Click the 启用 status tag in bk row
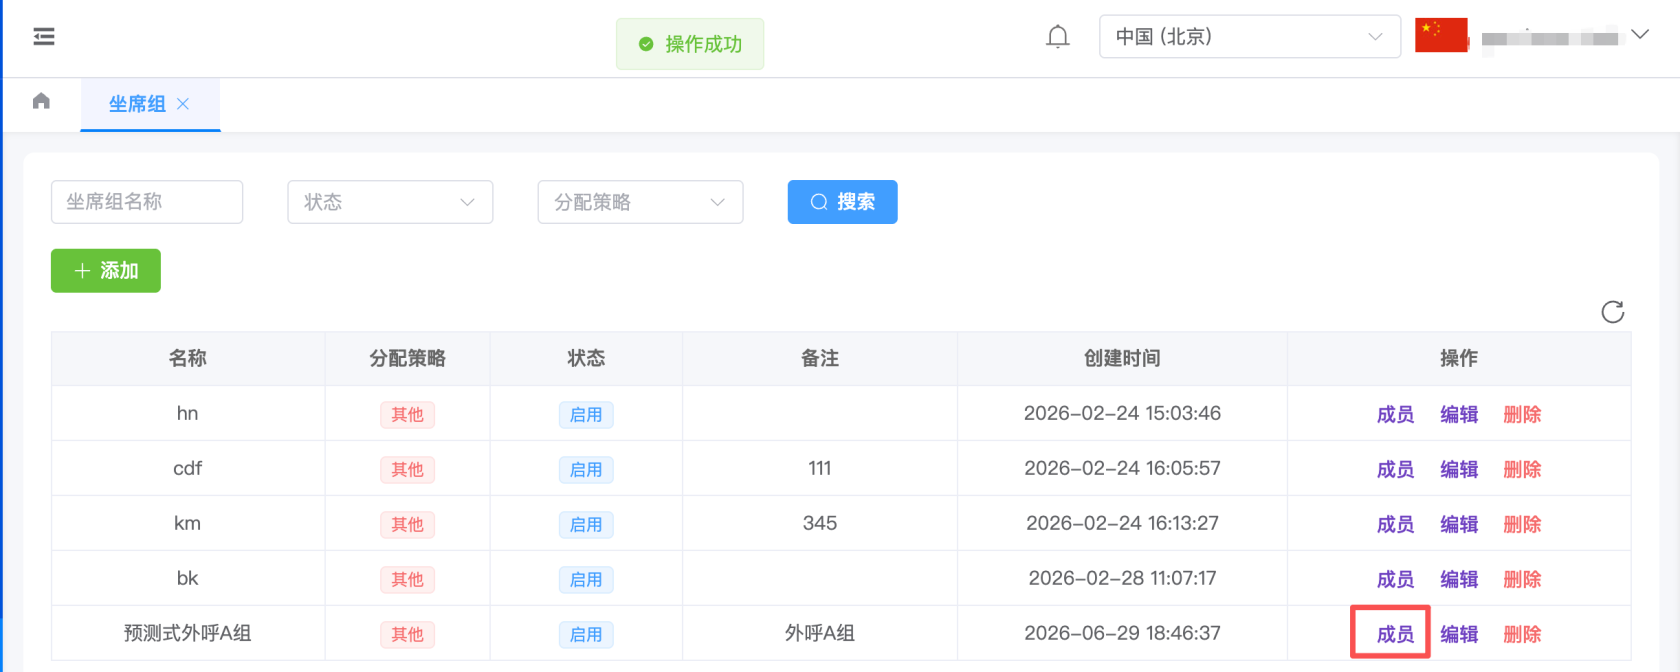The height and width of the screenshot is (672, 1680). 586,580
